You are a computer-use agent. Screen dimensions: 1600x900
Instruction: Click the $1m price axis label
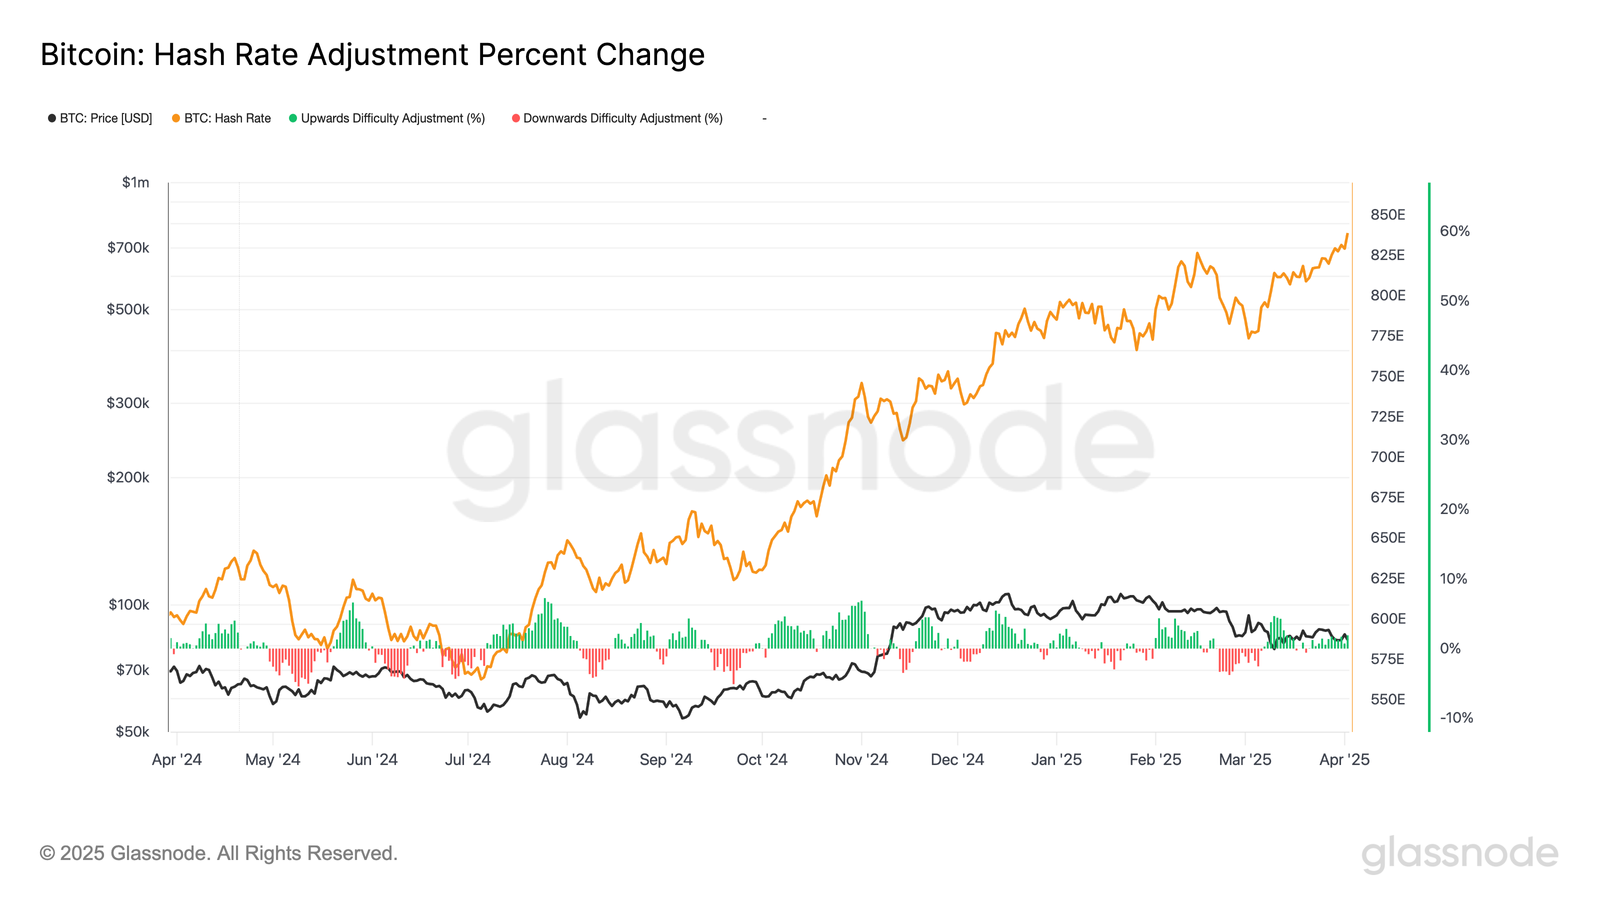[x=136, y=183]
